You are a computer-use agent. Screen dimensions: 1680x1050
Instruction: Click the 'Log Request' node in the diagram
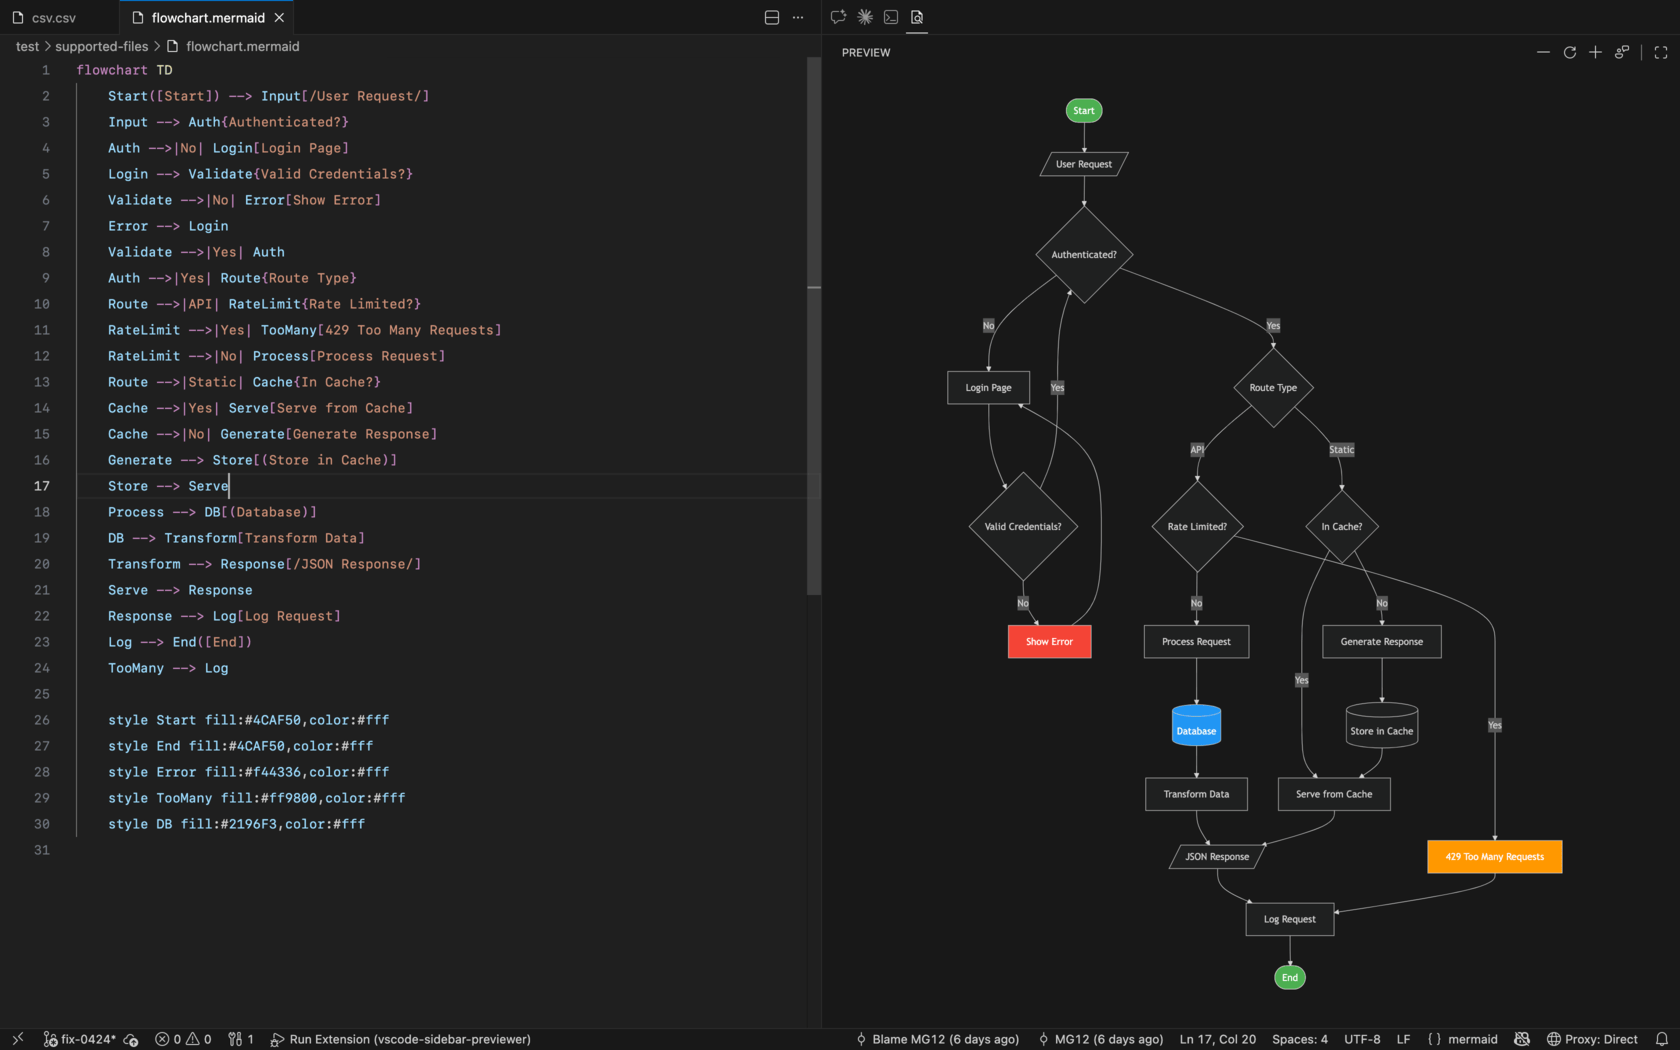click(x=1290, y=920)
